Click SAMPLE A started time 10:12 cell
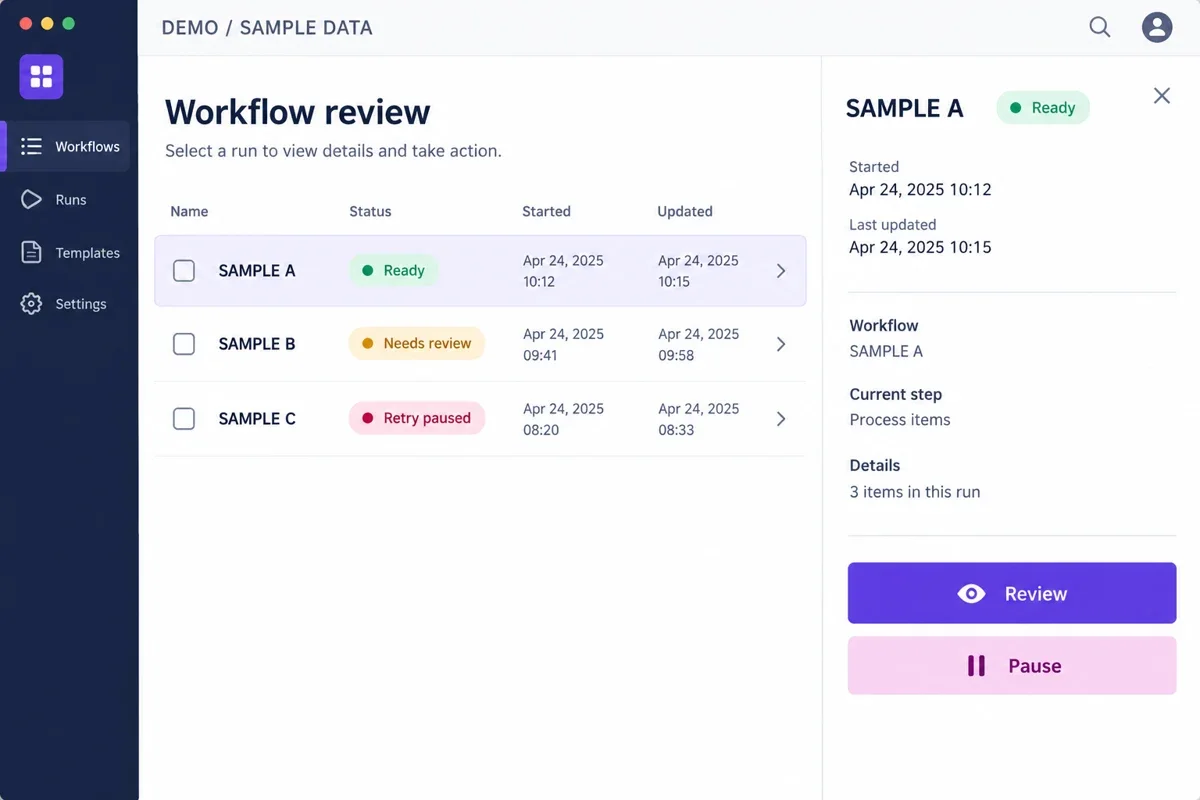The width and height of the screenshot is (1200, 800). point(563,271)
